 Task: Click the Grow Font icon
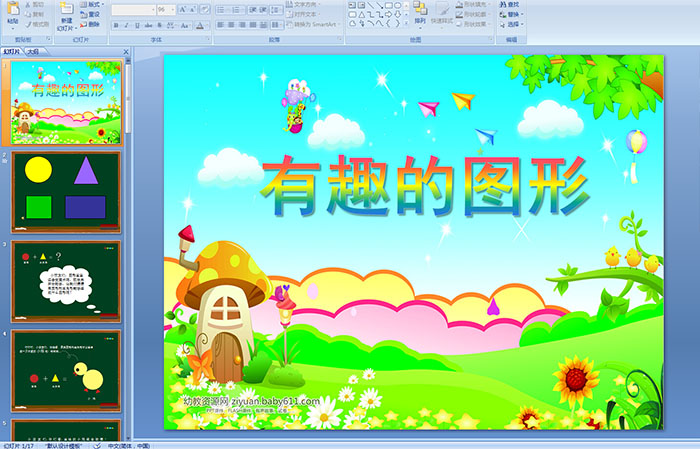183,9
